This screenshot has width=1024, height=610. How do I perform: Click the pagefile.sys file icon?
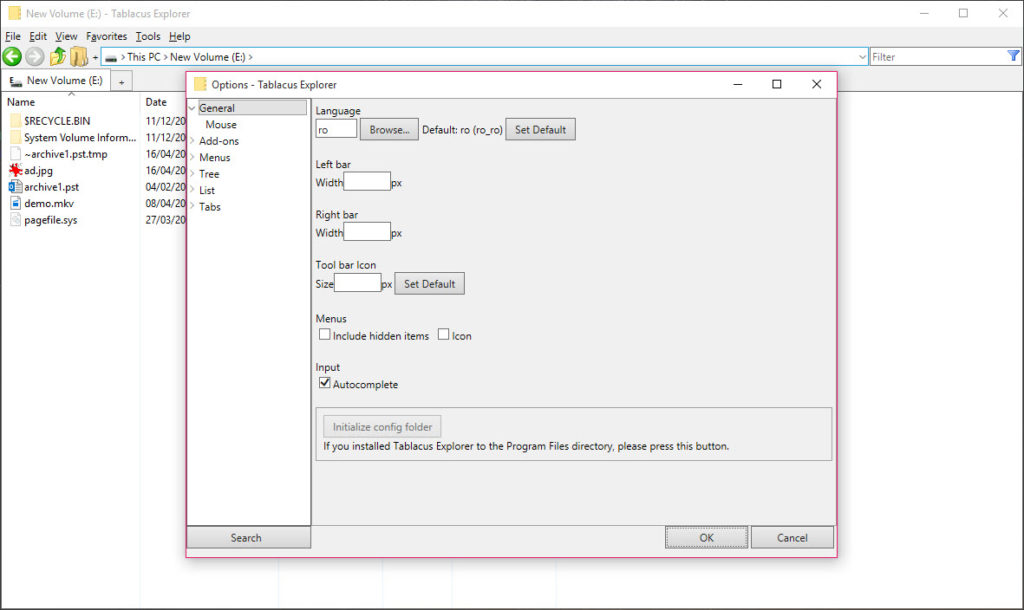coord(16,220)
